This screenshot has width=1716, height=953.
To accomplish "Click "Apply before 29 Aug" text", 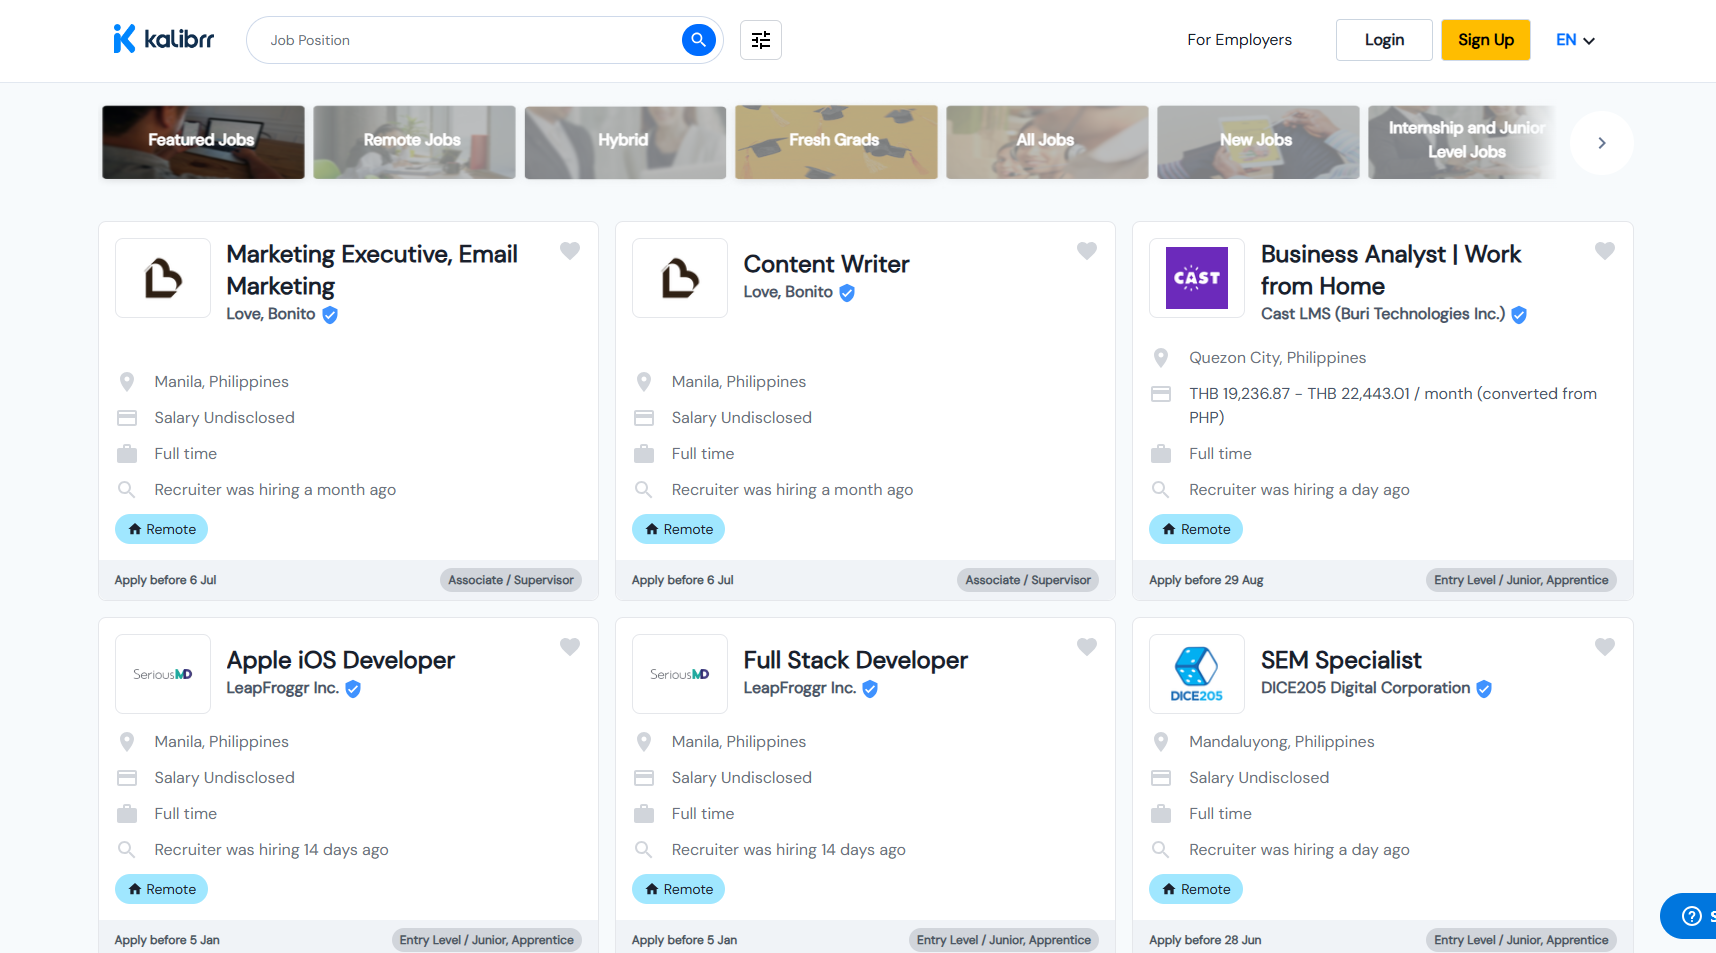I will point(1206,580).
